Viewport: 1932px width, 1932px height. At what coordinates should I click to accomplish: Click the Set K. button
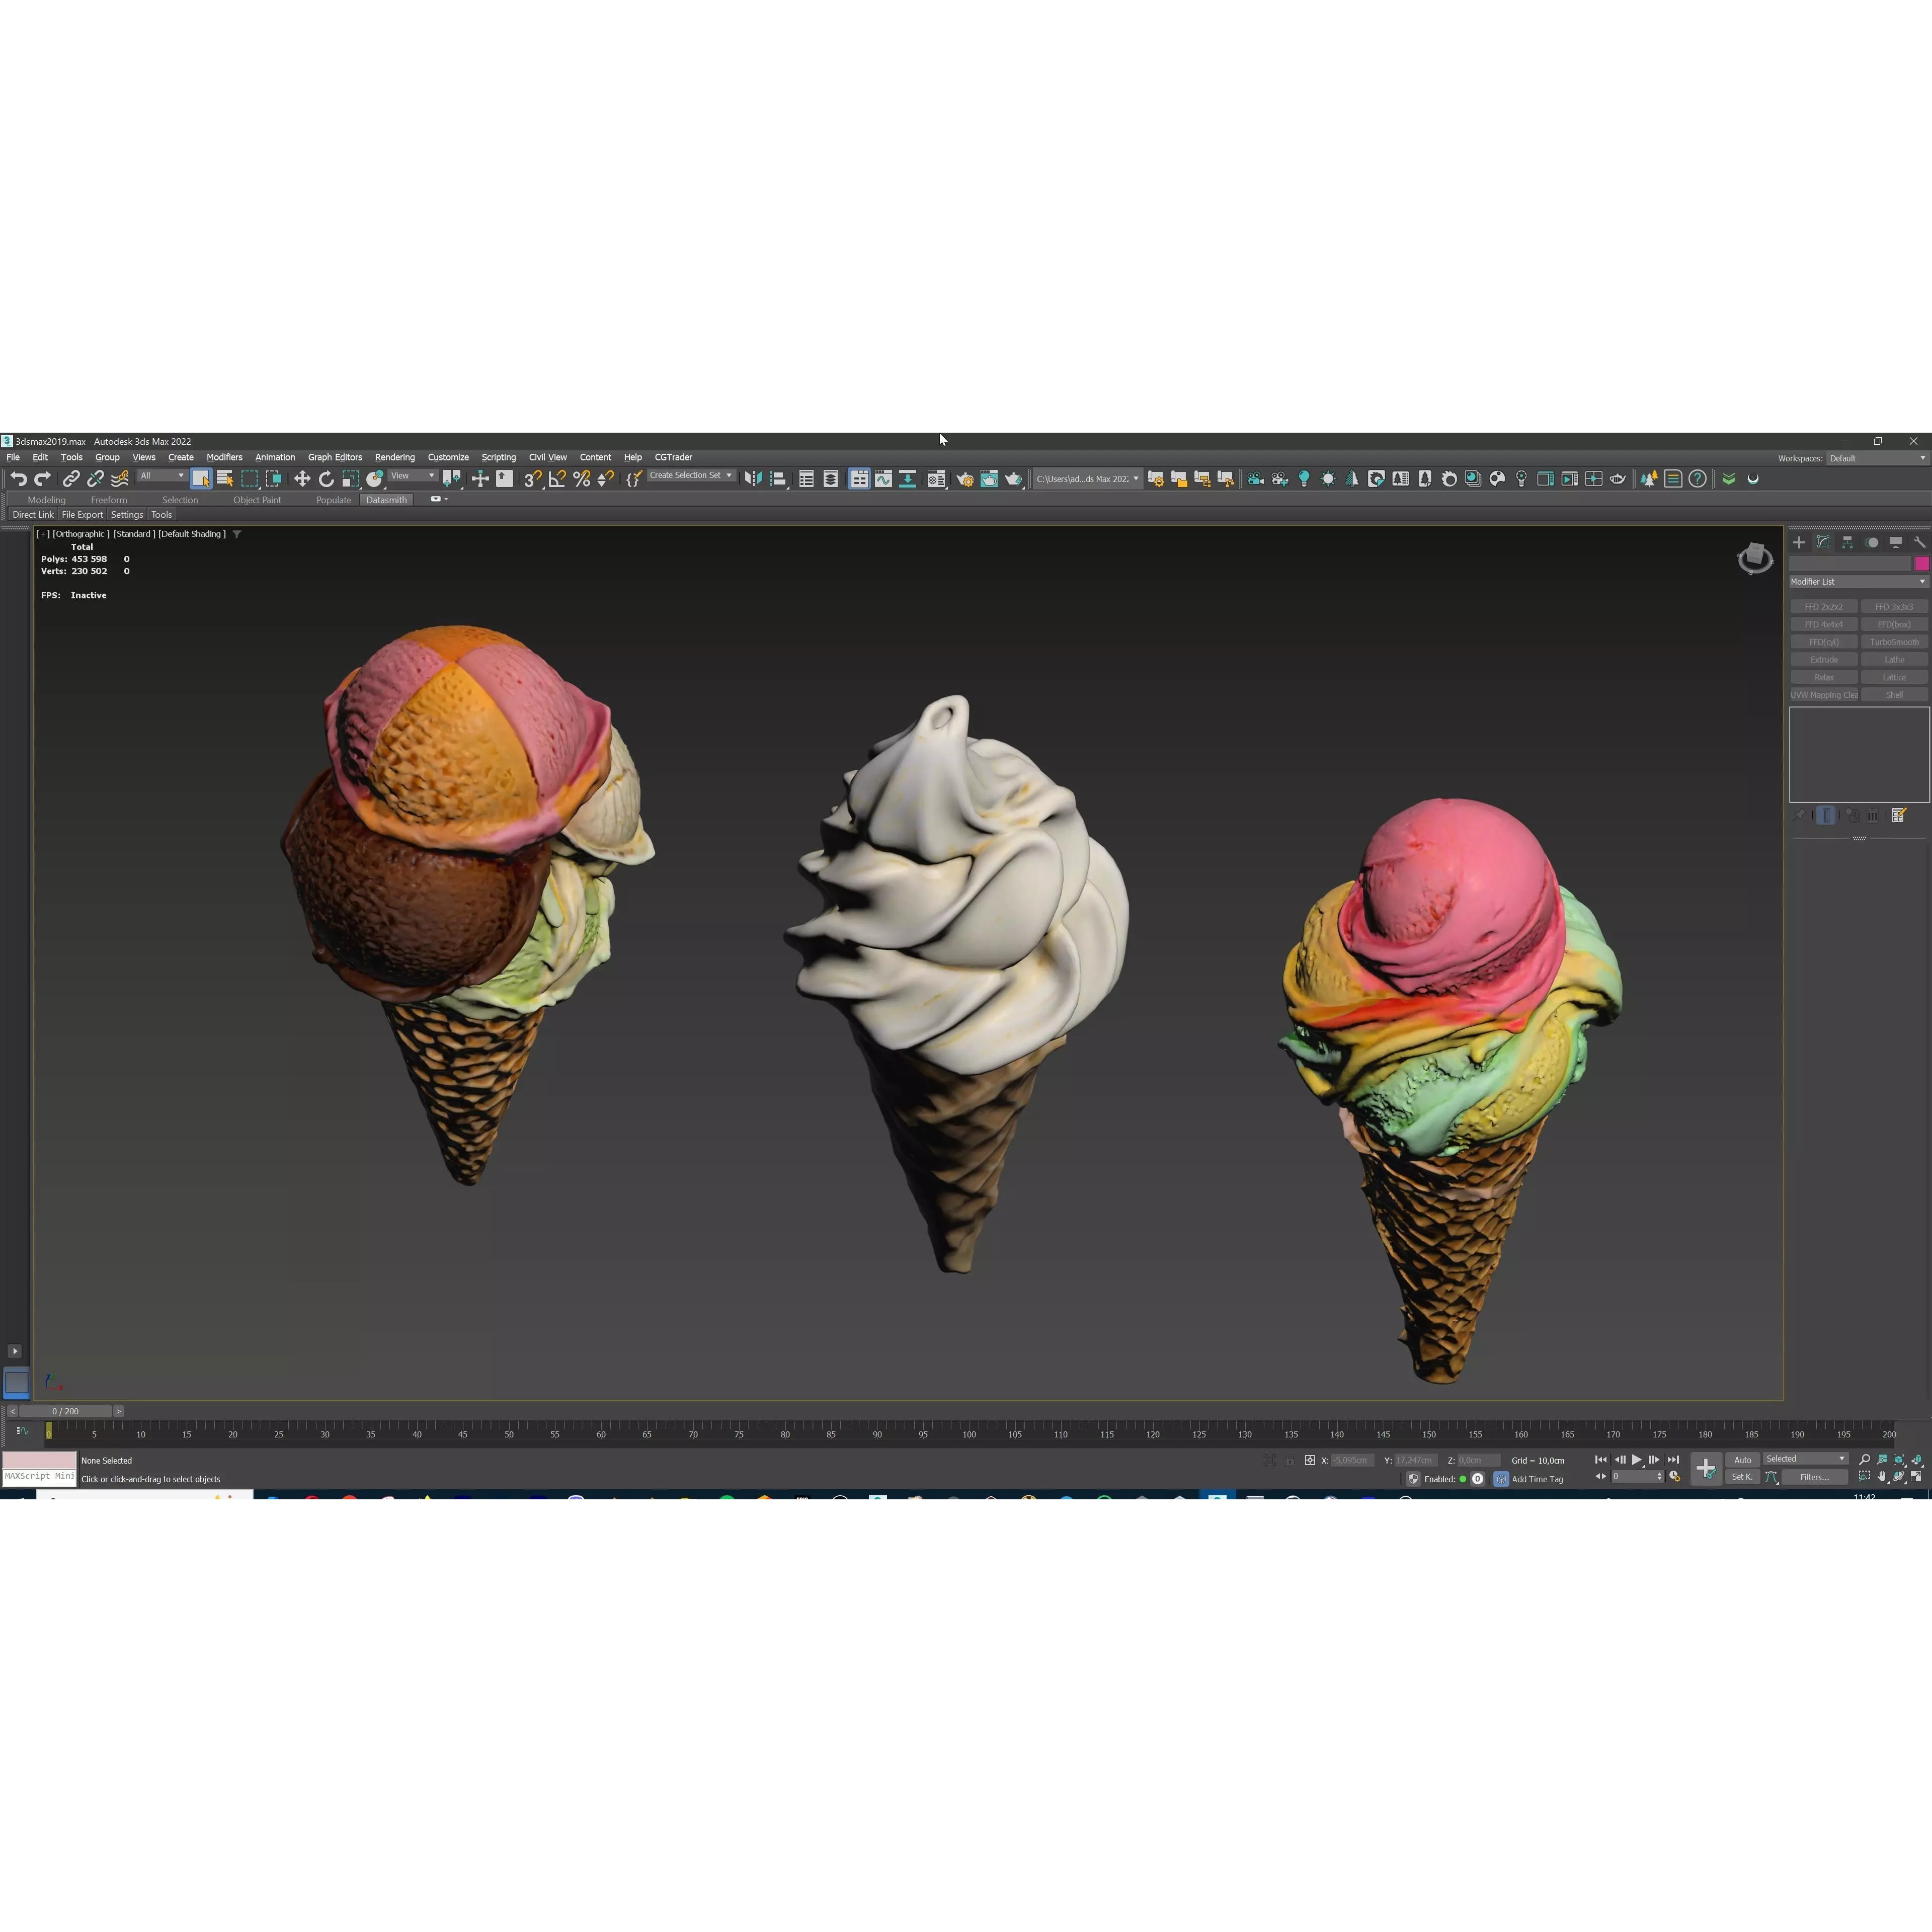point(1742,1477)
